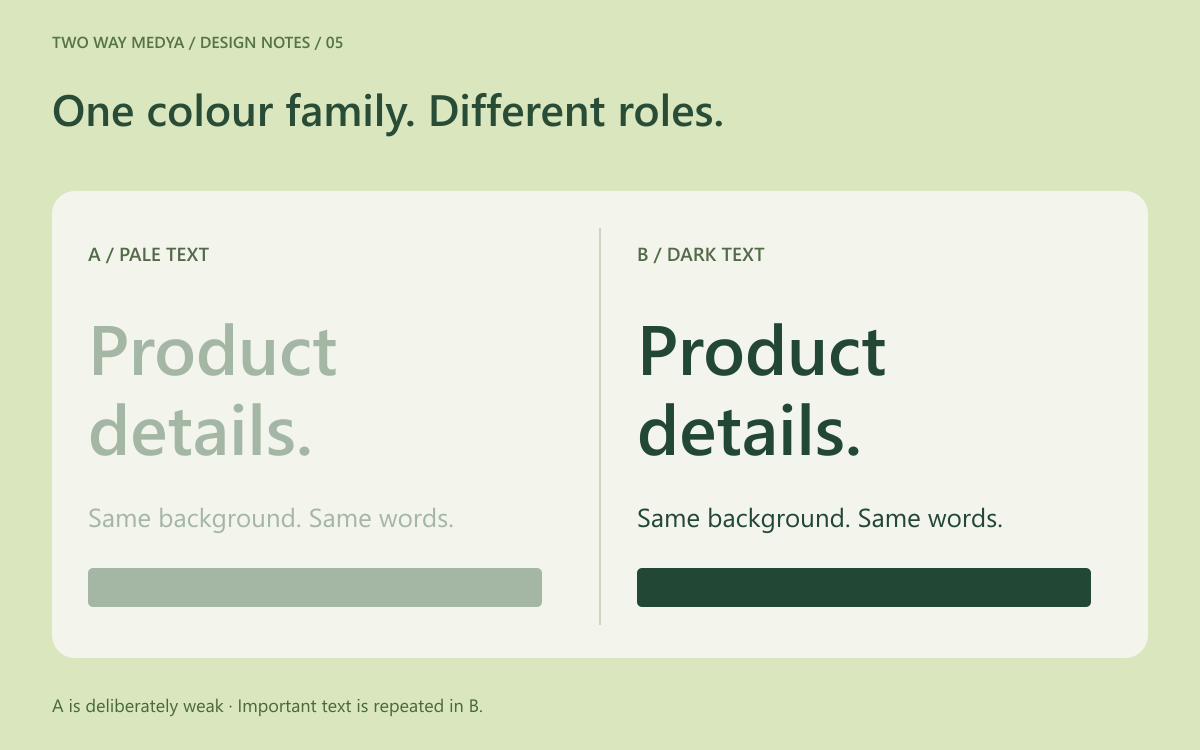
Task: Click the dark 'Product details.' heading in panel B
Action: [761, 391]
